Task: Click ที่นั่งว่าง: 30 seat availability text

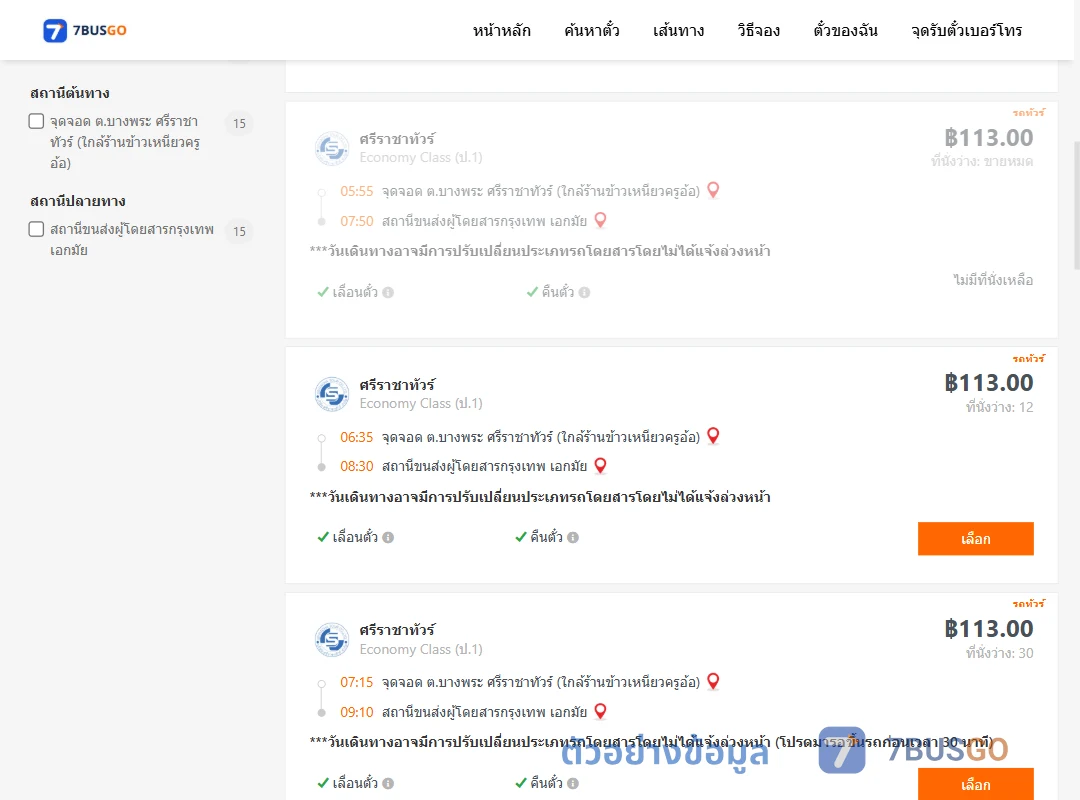Action: [999, 653]
